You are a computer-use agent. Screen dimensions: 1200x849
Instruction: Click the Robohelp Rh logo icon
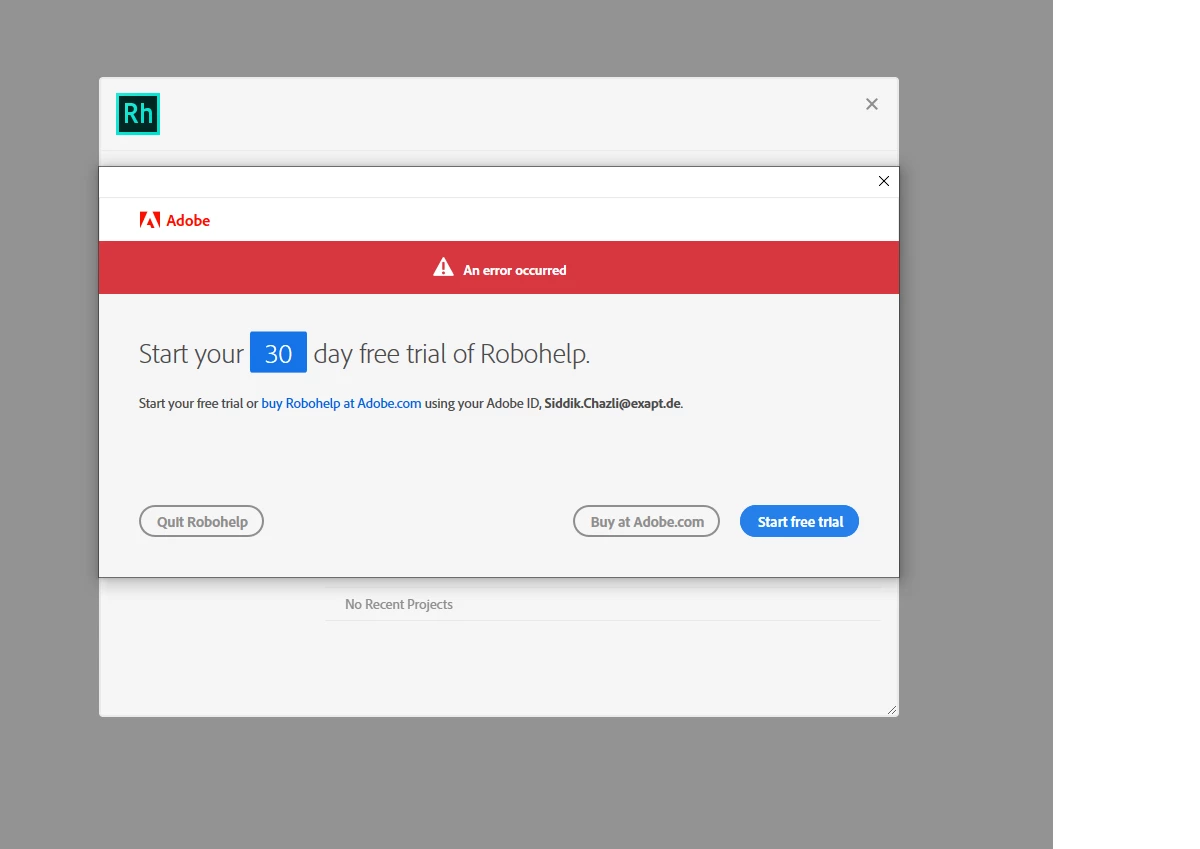[x=138, y=114]
